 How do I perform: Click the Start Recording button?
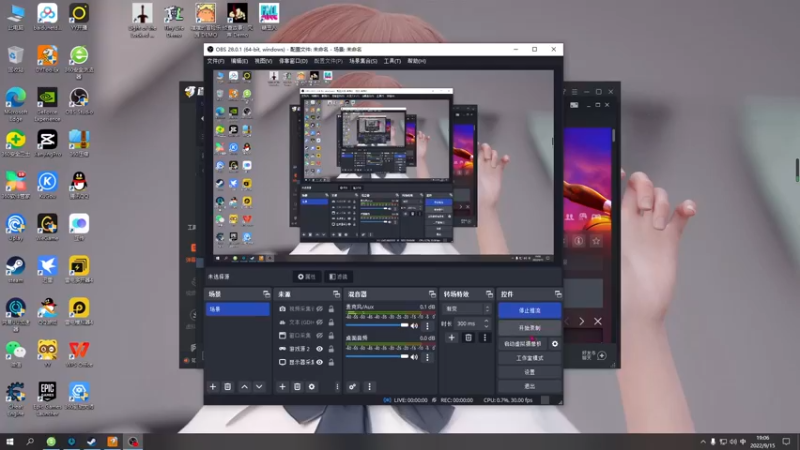click(530, 328)
